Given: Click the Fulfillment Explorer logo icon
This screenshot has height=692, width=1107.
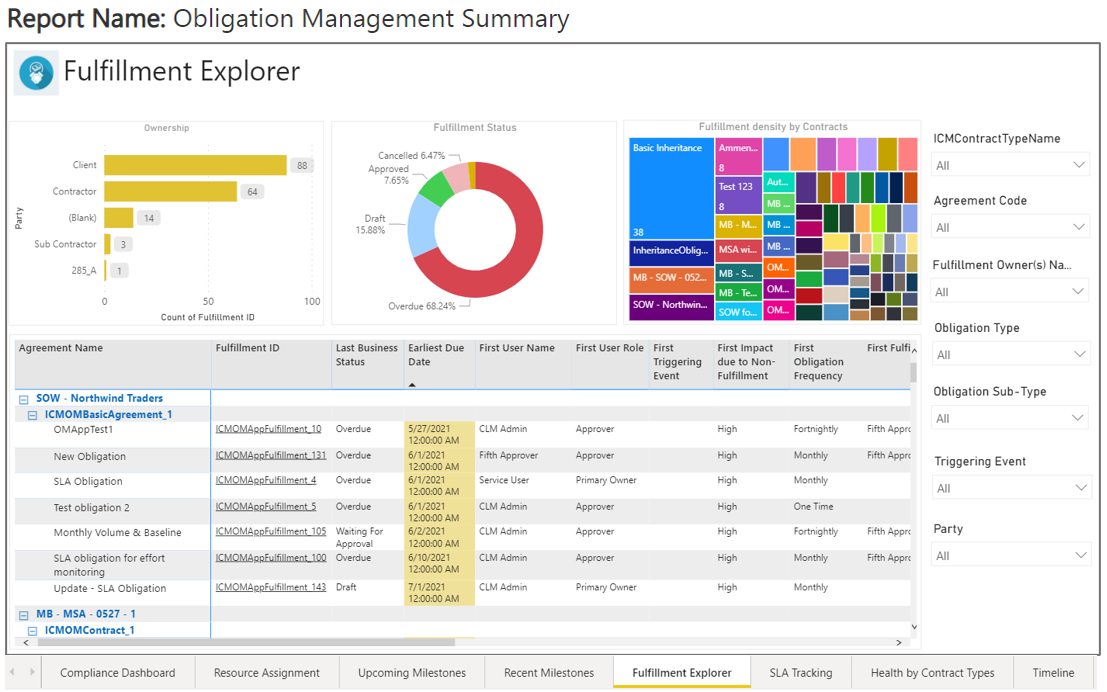Looking at the screenshot, I should pyautogui.click(x=36, y=73).
